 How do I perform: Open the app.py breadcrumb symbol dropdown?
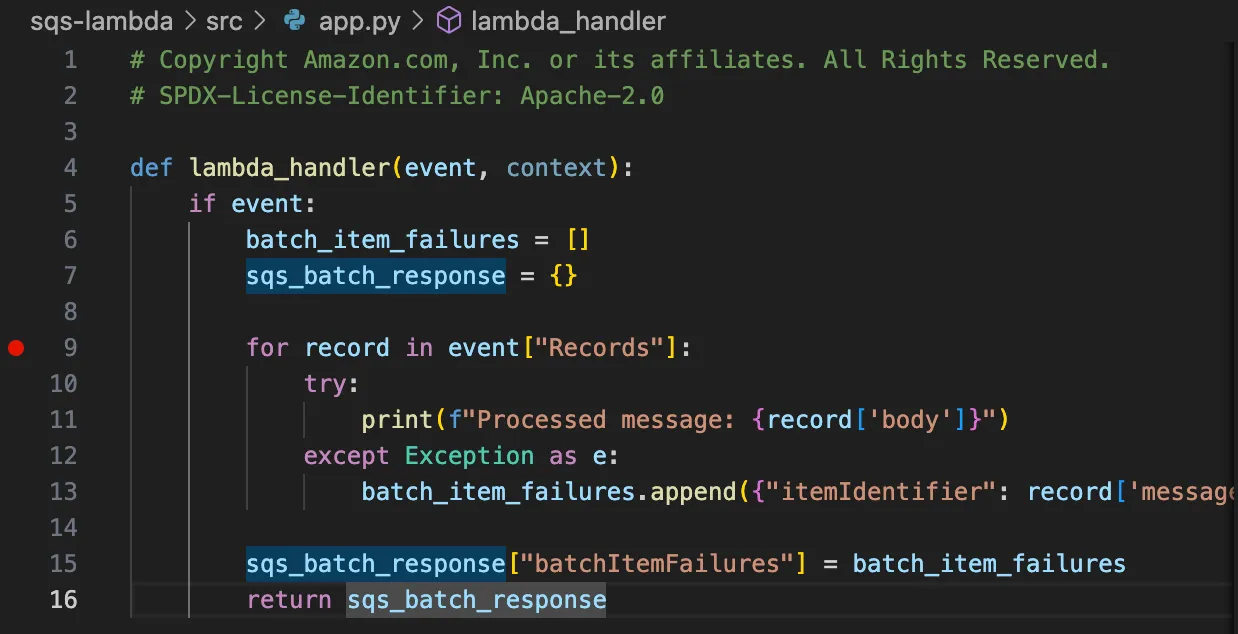point(359,20)
